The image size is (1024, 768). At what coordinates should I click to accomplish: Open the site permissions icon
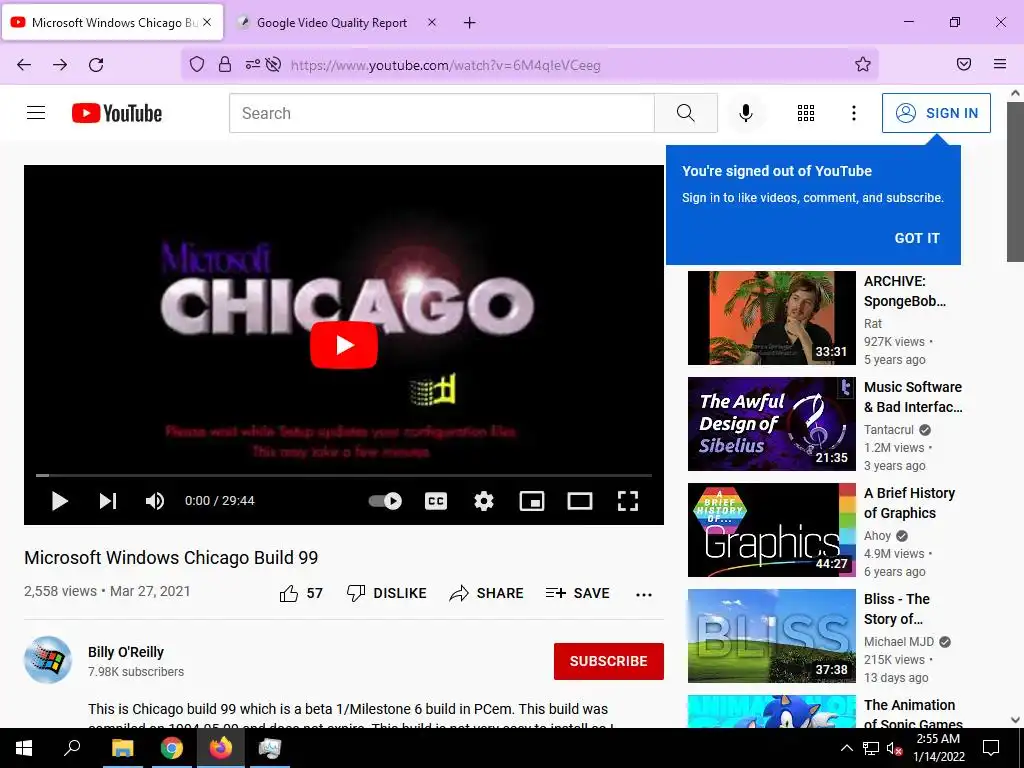pos(253,64)
